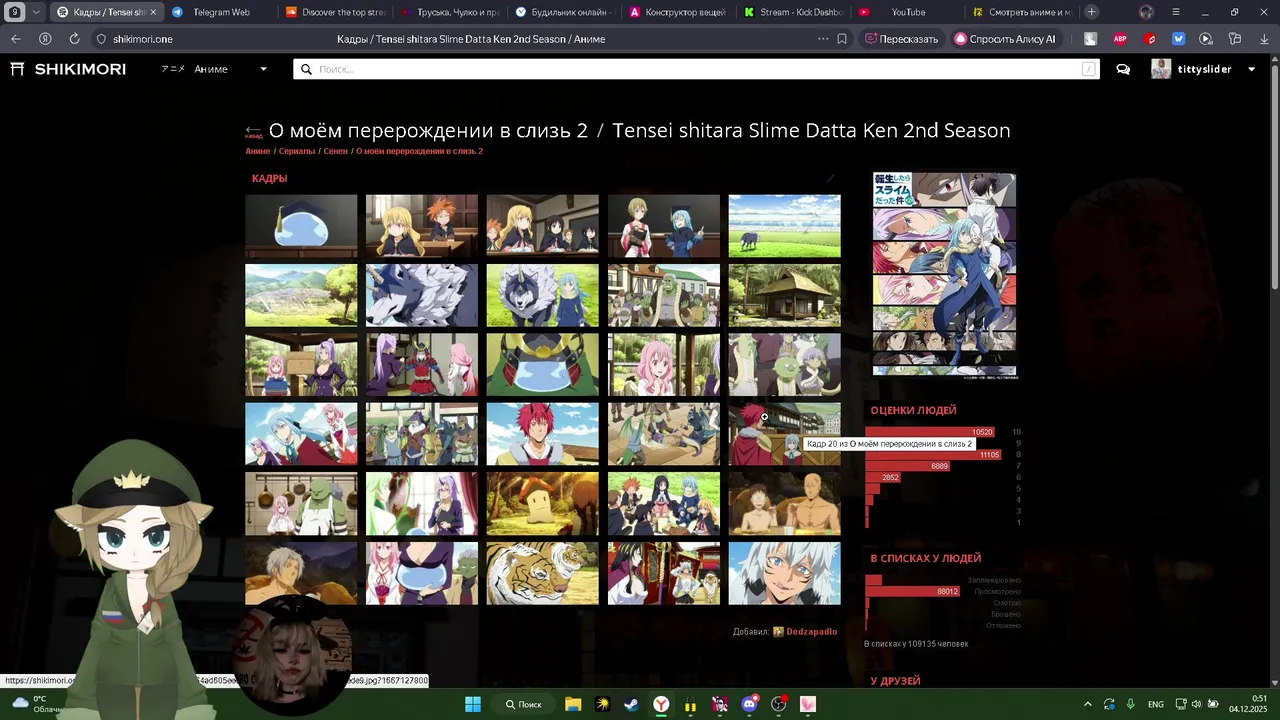Open the Japanese-style wooden house screenshot
This screenshot has height=720, width=1280.
click(784, 295)
